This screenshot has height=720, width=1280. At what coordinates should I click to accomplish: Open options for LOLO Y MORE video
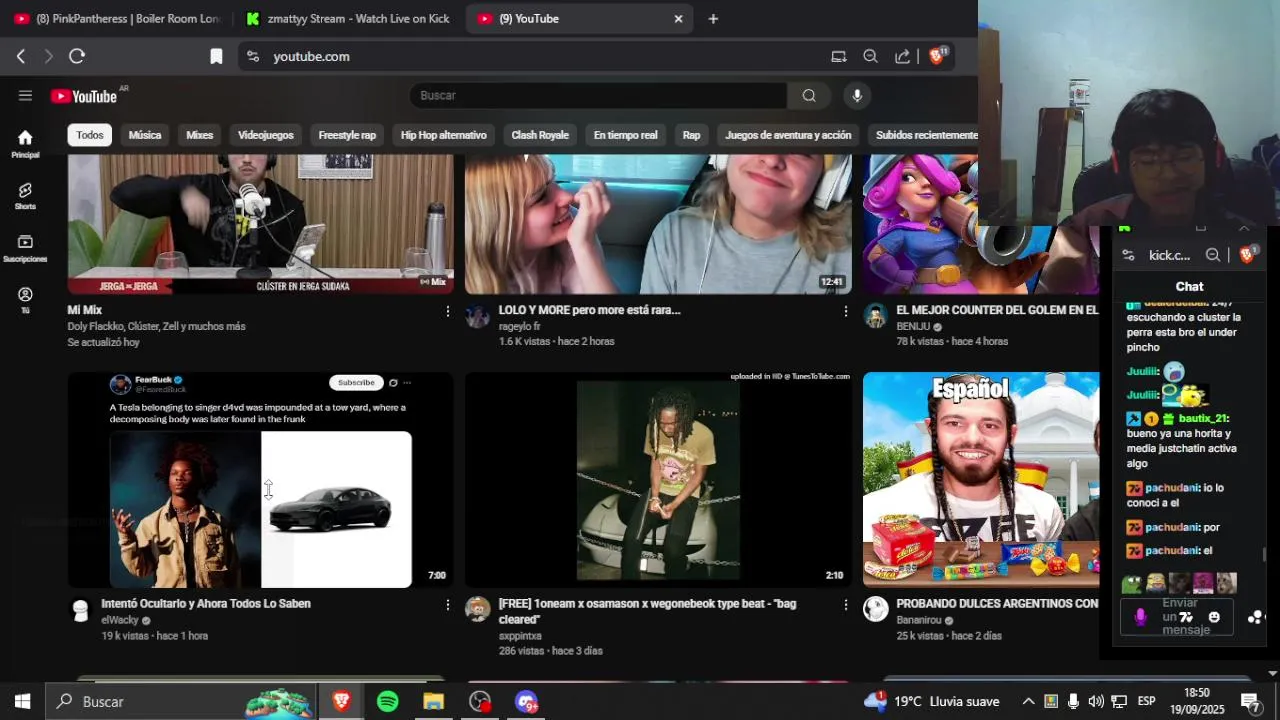(845, 311)
